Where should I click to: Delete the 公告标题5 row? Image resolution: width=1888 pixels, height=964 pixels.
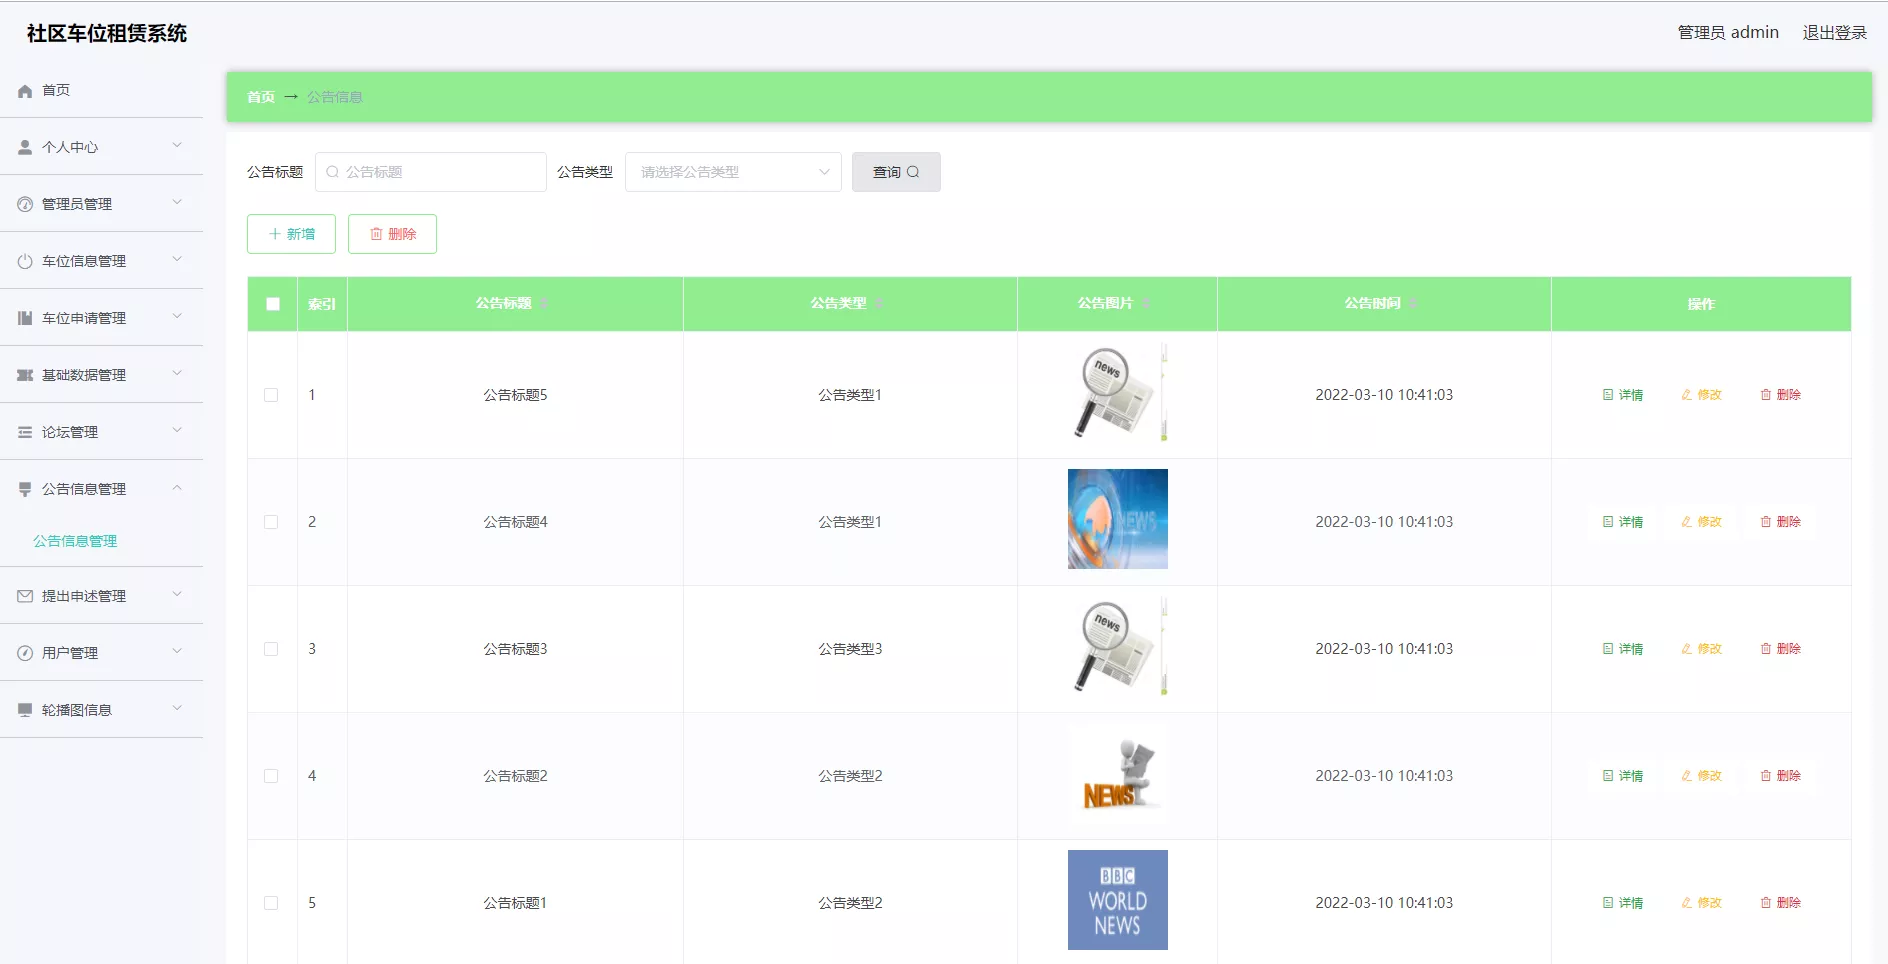click(1781, 395)
